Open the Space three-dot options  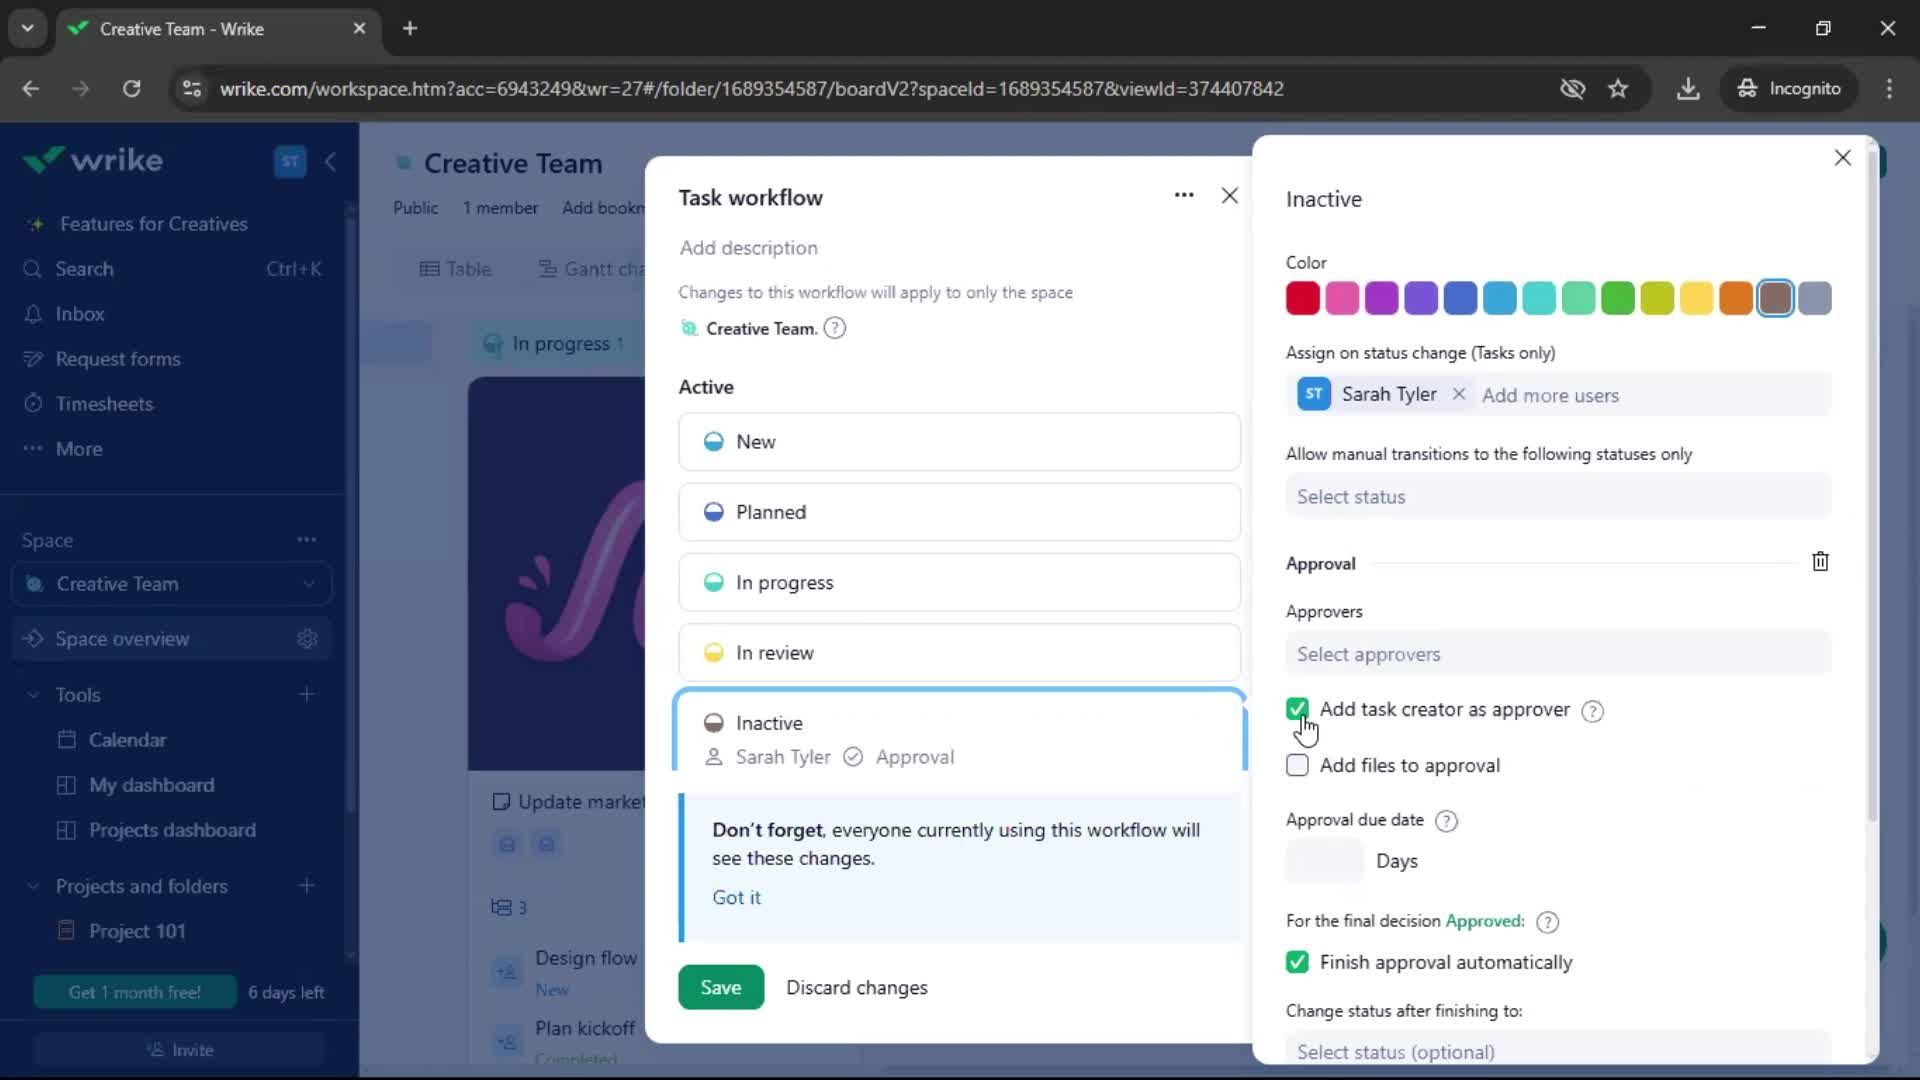(x=306, y=540)
